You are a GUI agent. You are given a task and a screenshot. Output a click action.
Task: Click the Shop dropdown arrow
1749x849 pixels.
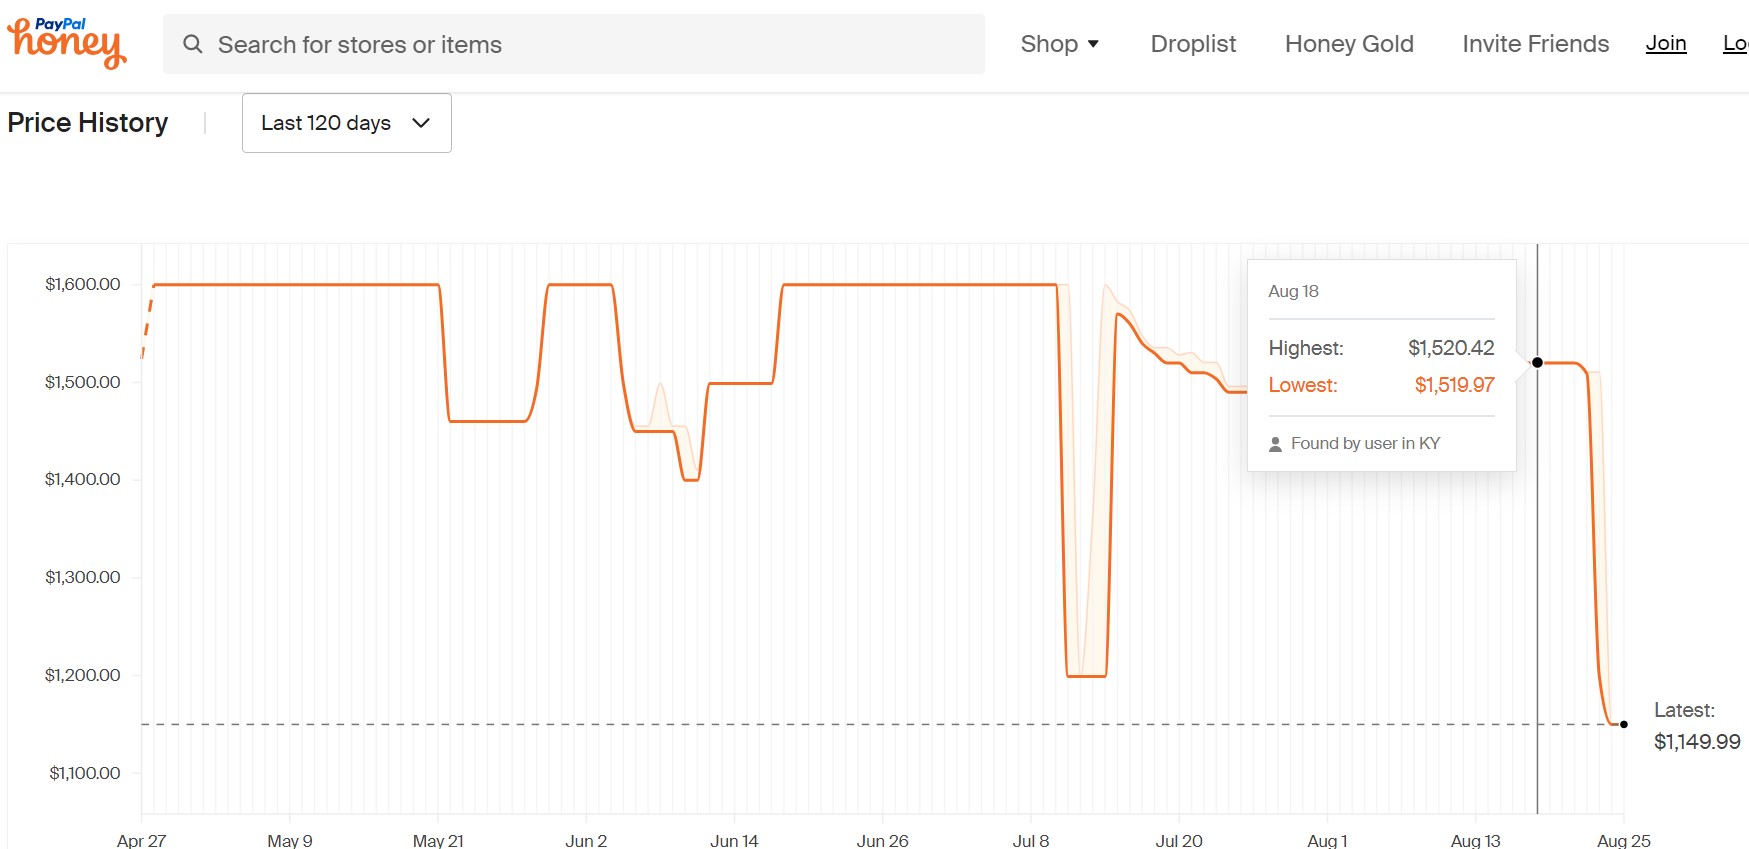point(1093,44)
